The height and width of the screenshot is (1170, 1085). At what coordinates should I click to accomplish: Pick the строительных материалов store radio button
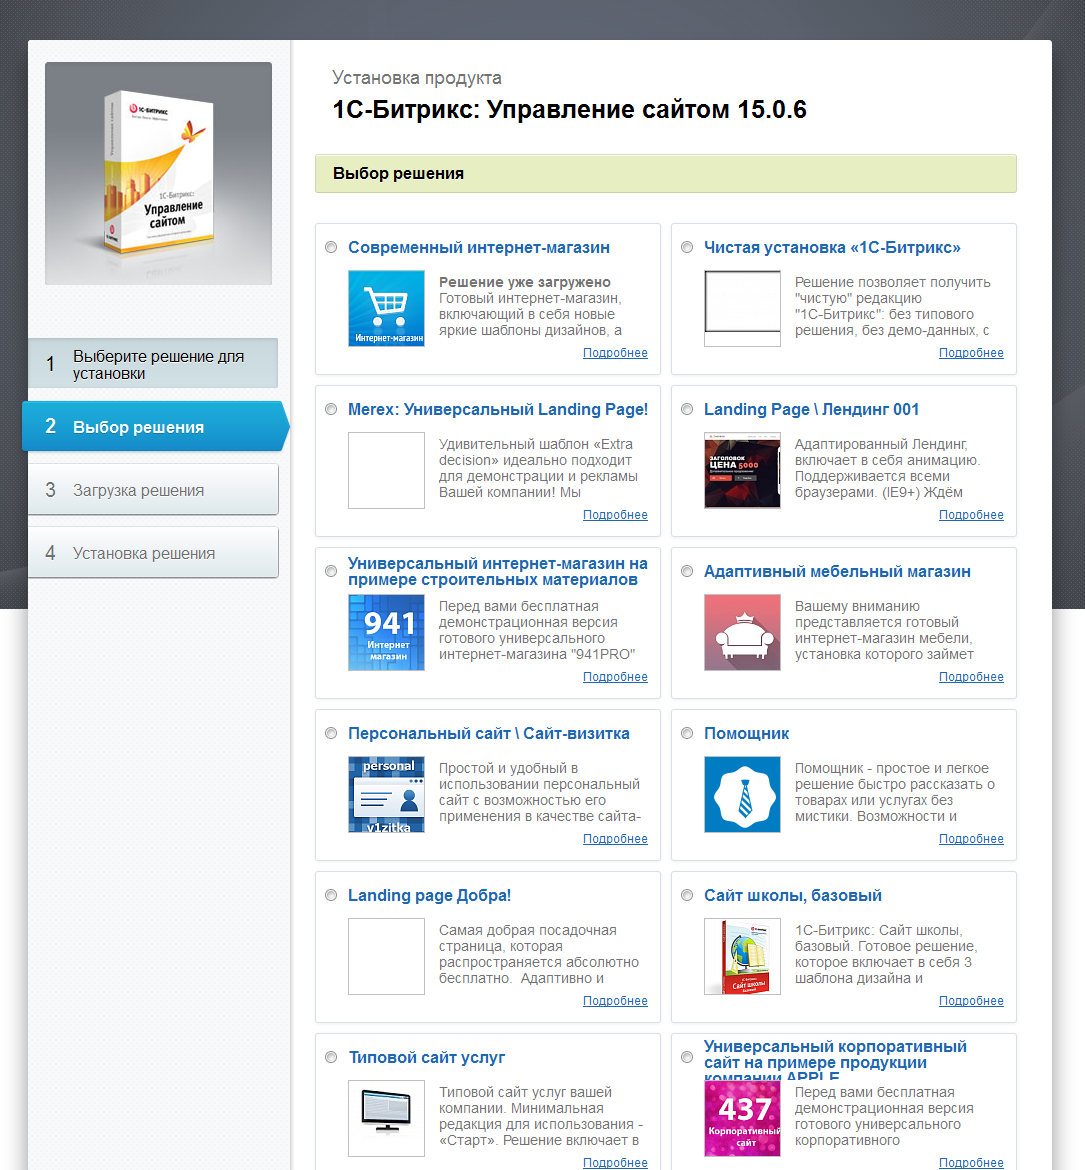click(331, 571)
